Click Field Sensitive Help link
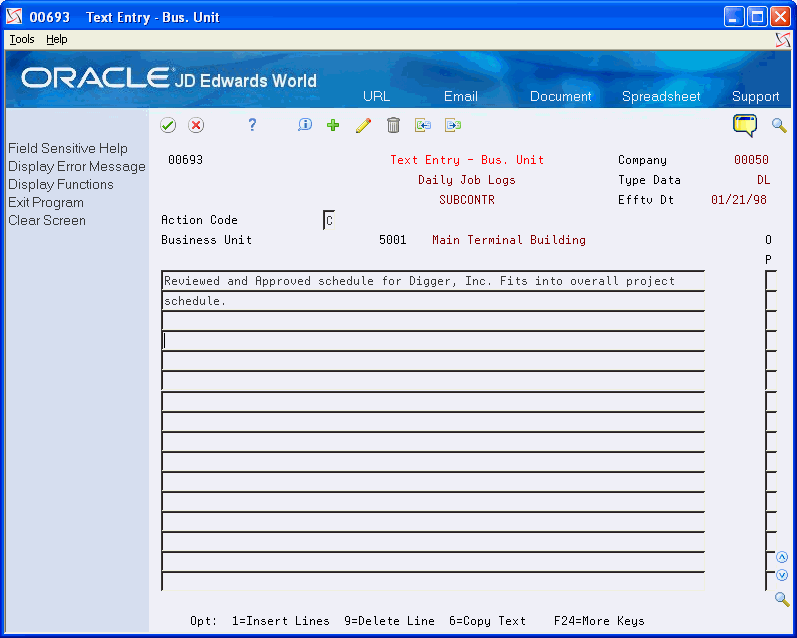Image resolution: width=797 pixels, height=638 pixels. pyautogui.click(x=68, y=148)
